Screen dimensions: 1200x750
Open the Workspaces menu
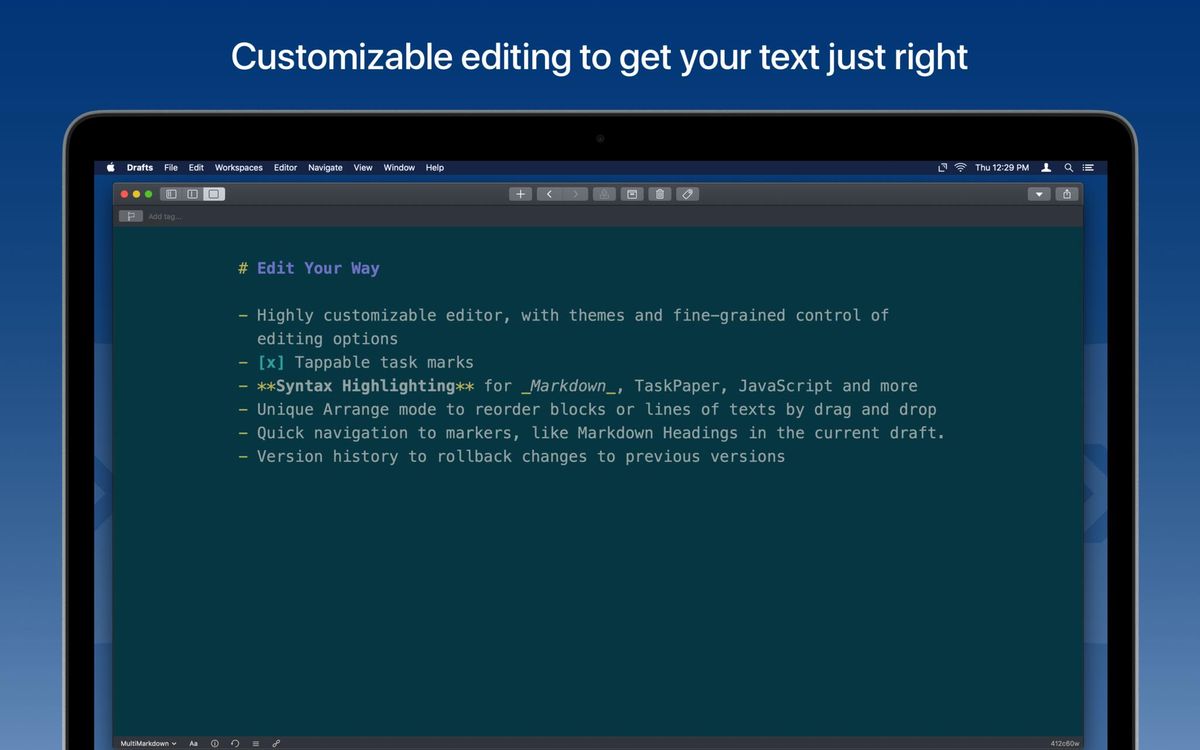click(x=238, y=167)
